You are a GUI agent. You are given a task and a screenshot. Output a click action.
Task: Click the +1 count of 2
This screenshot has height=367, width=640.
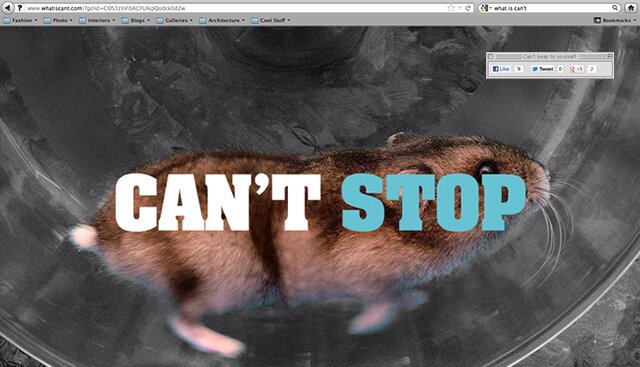coord(591,69)
